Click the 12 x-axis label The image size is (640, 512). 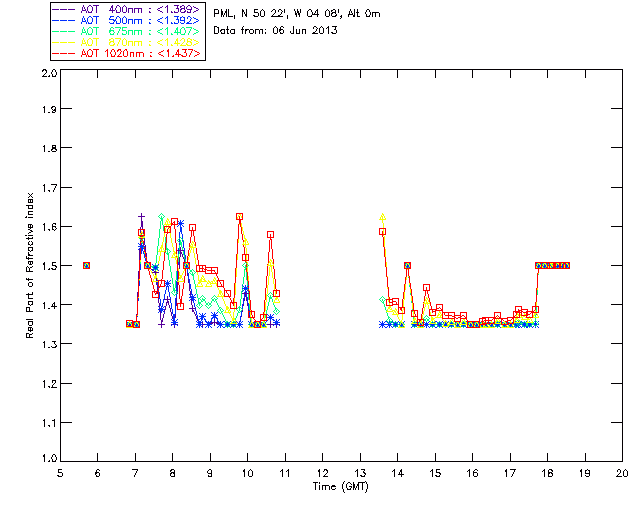[322, 473]
